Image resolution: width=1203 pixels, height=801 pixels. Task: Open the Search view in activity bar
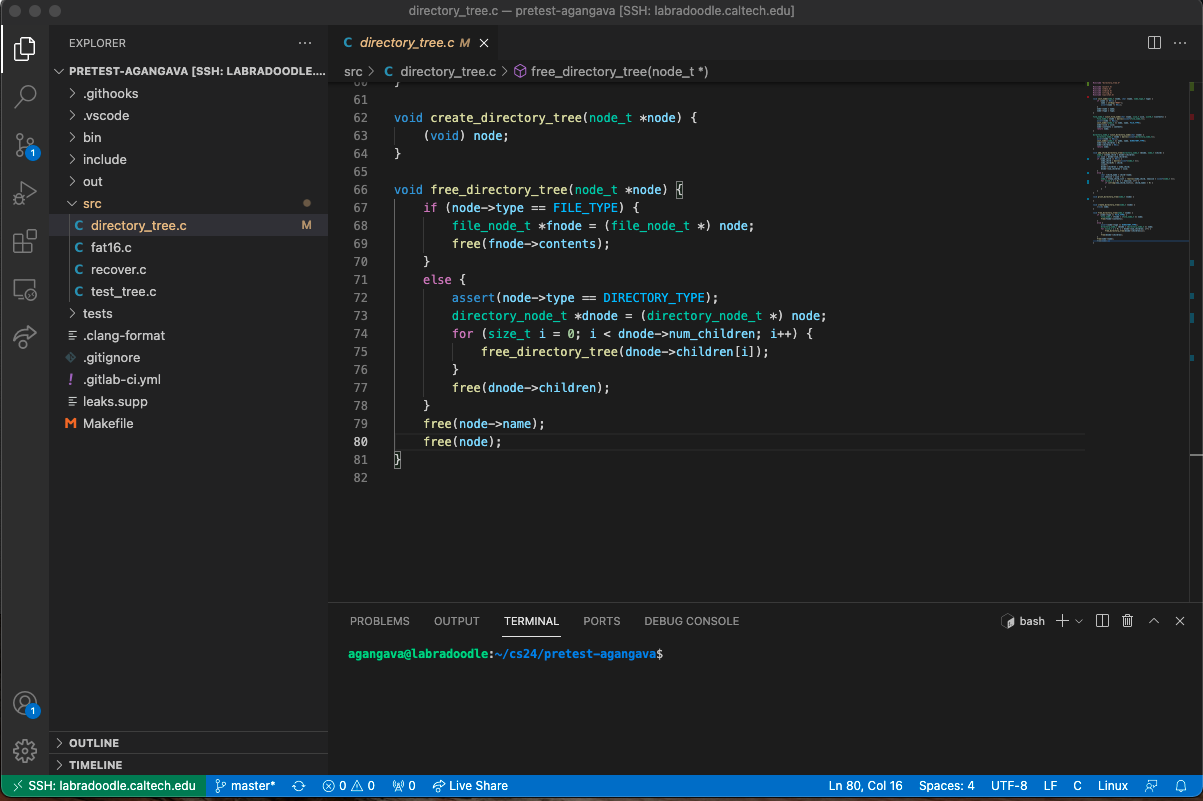[x=25, y=96]
